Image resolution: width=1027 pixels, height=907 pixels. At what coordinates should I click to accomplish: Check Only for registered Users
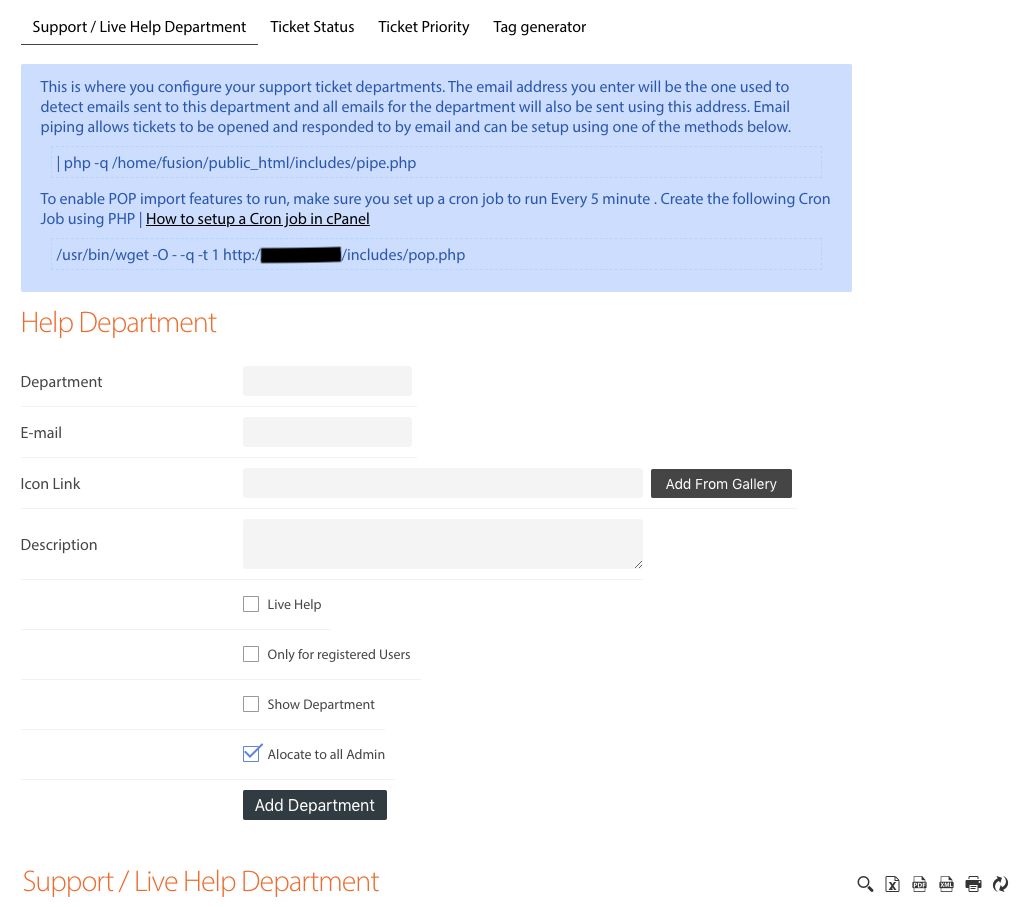coord(251,654)
